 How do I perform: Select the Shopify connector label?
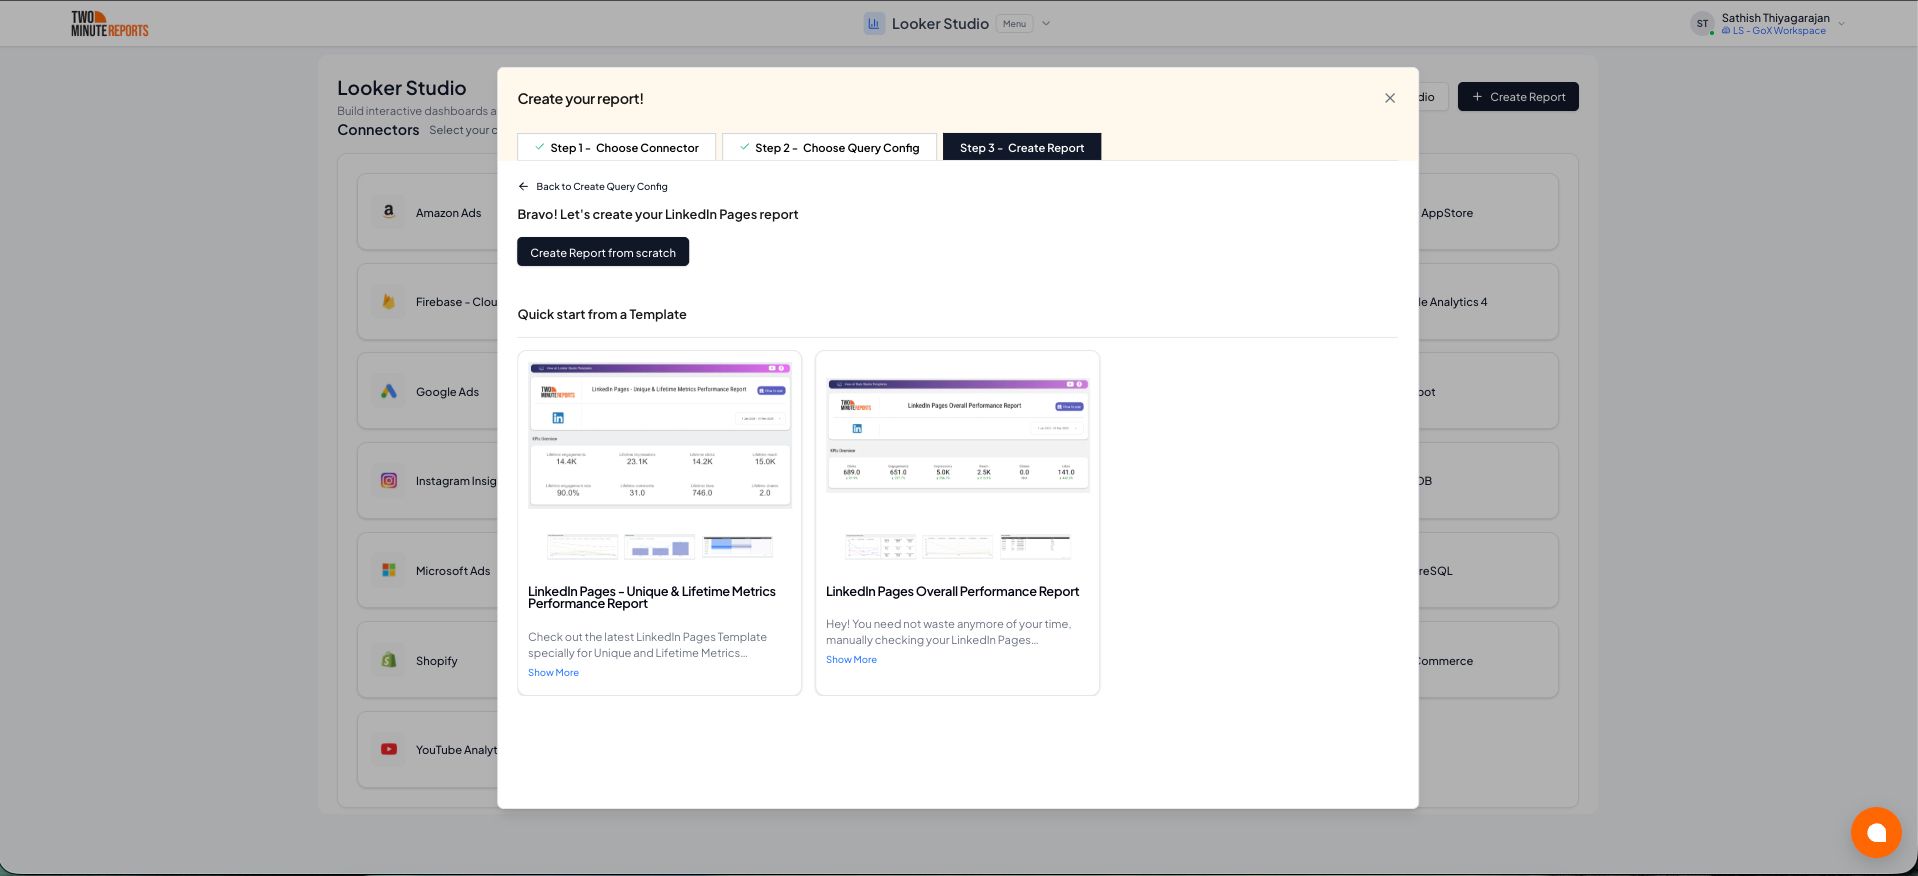tap(437, 661)
